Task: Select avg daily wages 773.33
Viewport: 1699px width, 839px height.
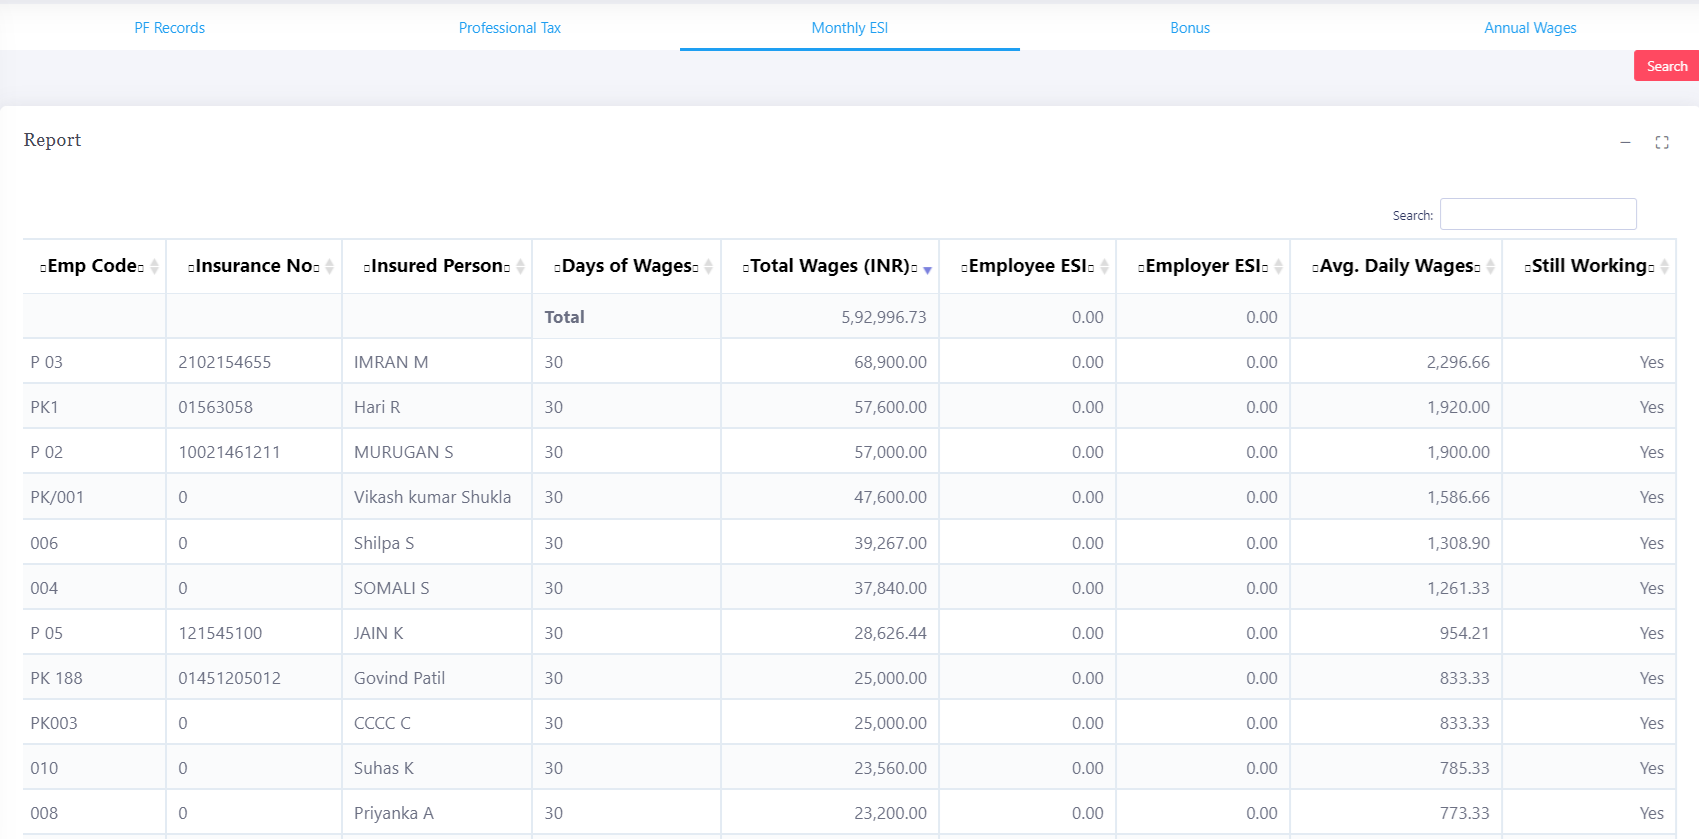Action: (1464, 813)
